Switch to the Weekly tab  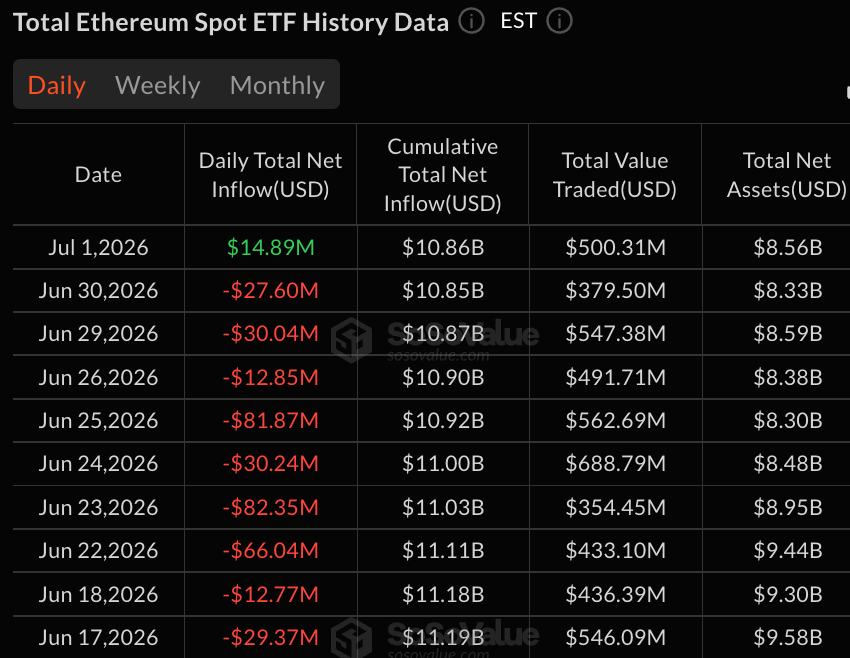click(x=158, y=85)
